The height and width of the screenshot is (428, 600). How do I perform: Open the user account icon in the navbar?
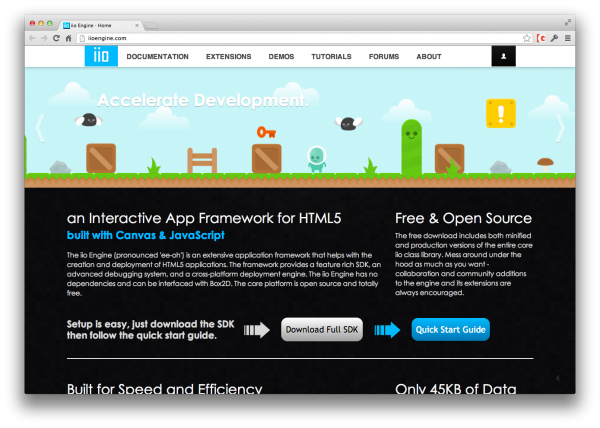[504, 56]
